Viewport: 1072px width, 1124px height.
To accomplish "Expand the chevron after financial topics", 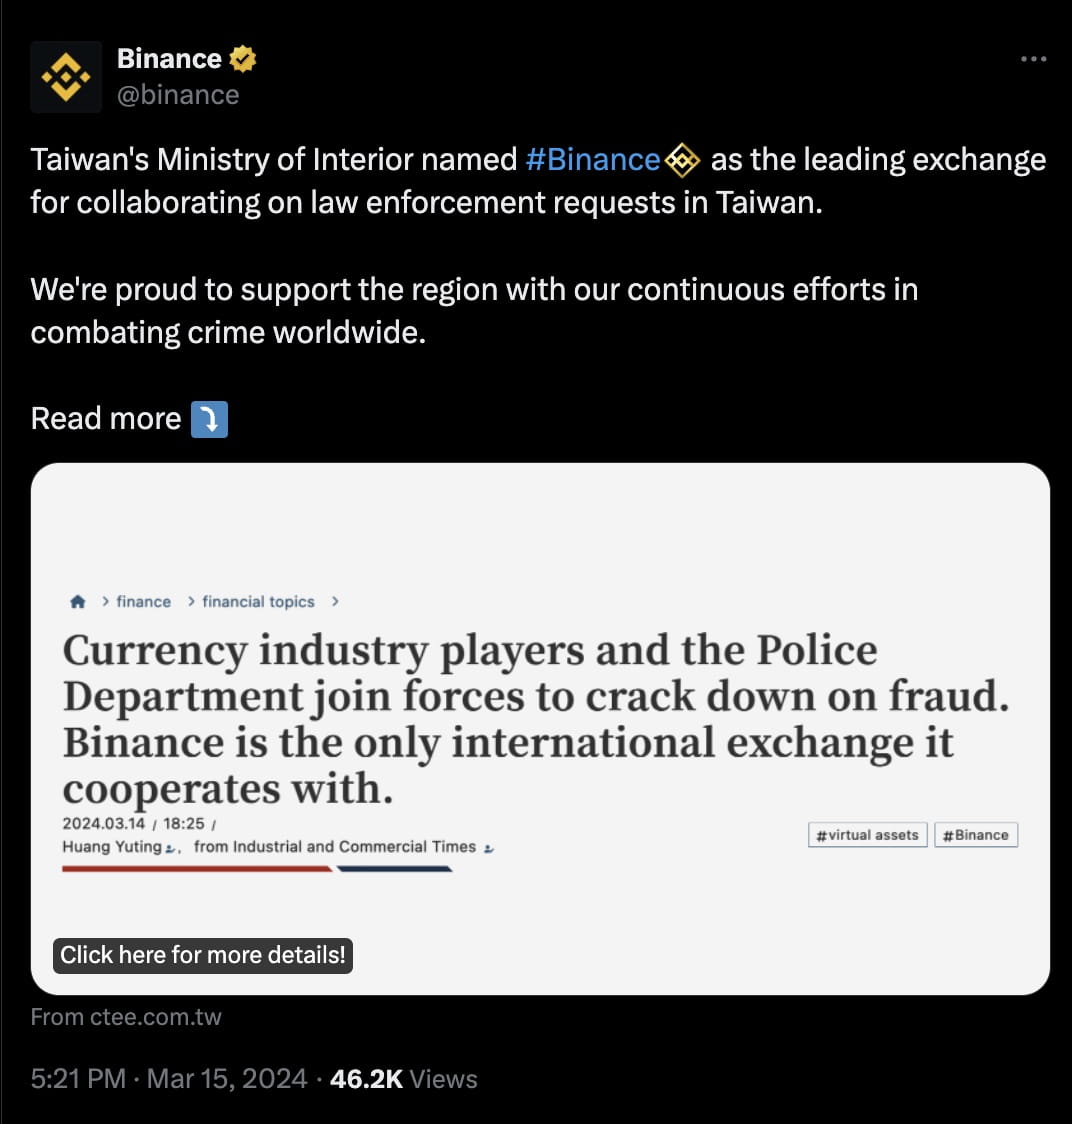I will [334, 602].
